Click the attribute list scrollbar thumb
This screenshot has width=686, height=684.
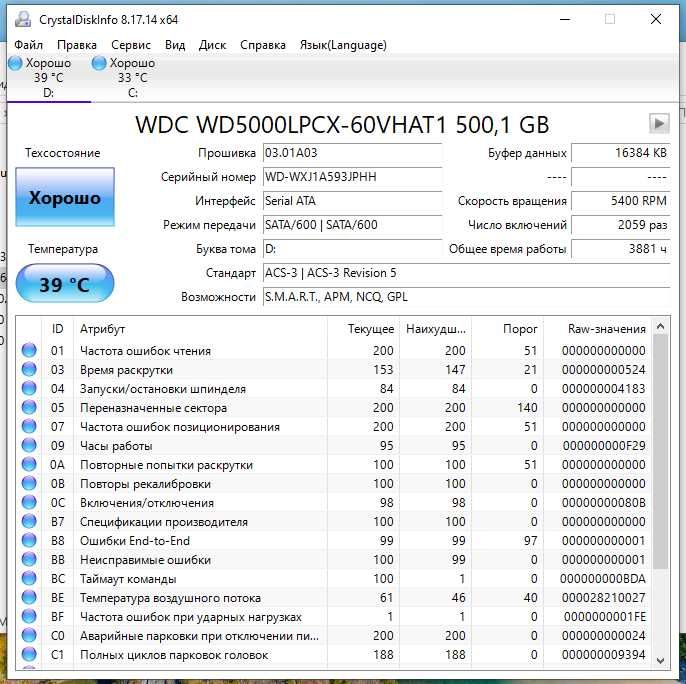[x=661, y=452]
